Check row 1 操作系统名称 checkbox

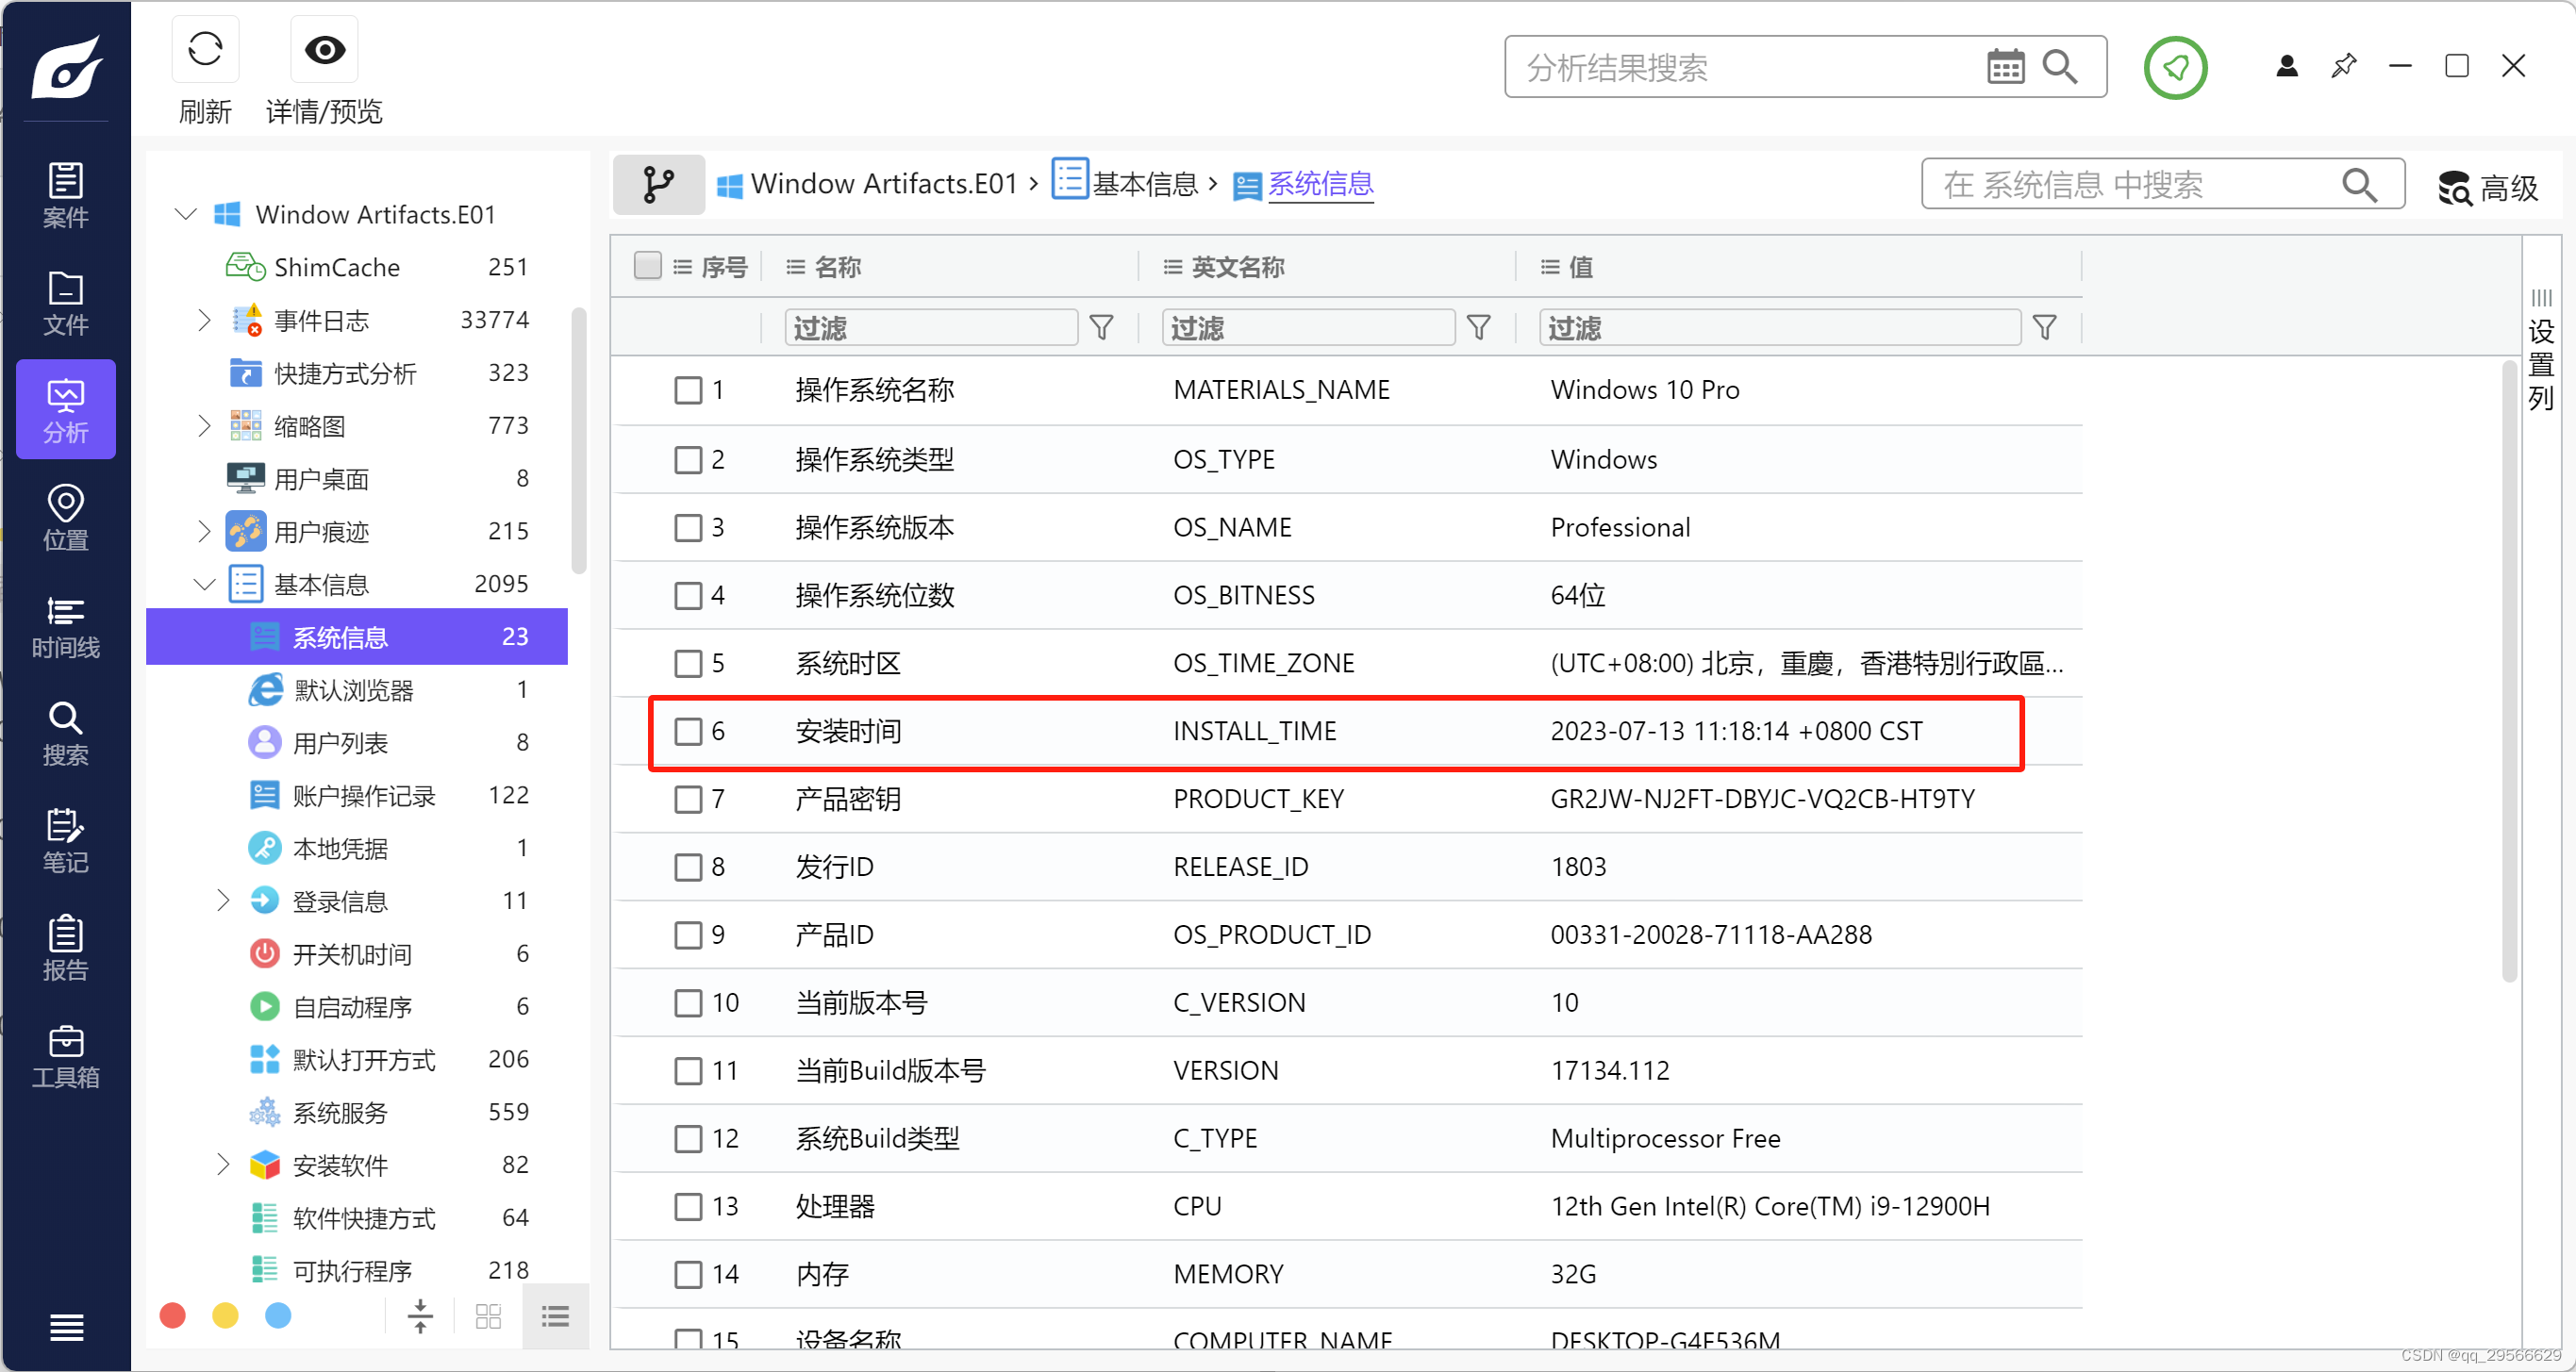[688, 390]
